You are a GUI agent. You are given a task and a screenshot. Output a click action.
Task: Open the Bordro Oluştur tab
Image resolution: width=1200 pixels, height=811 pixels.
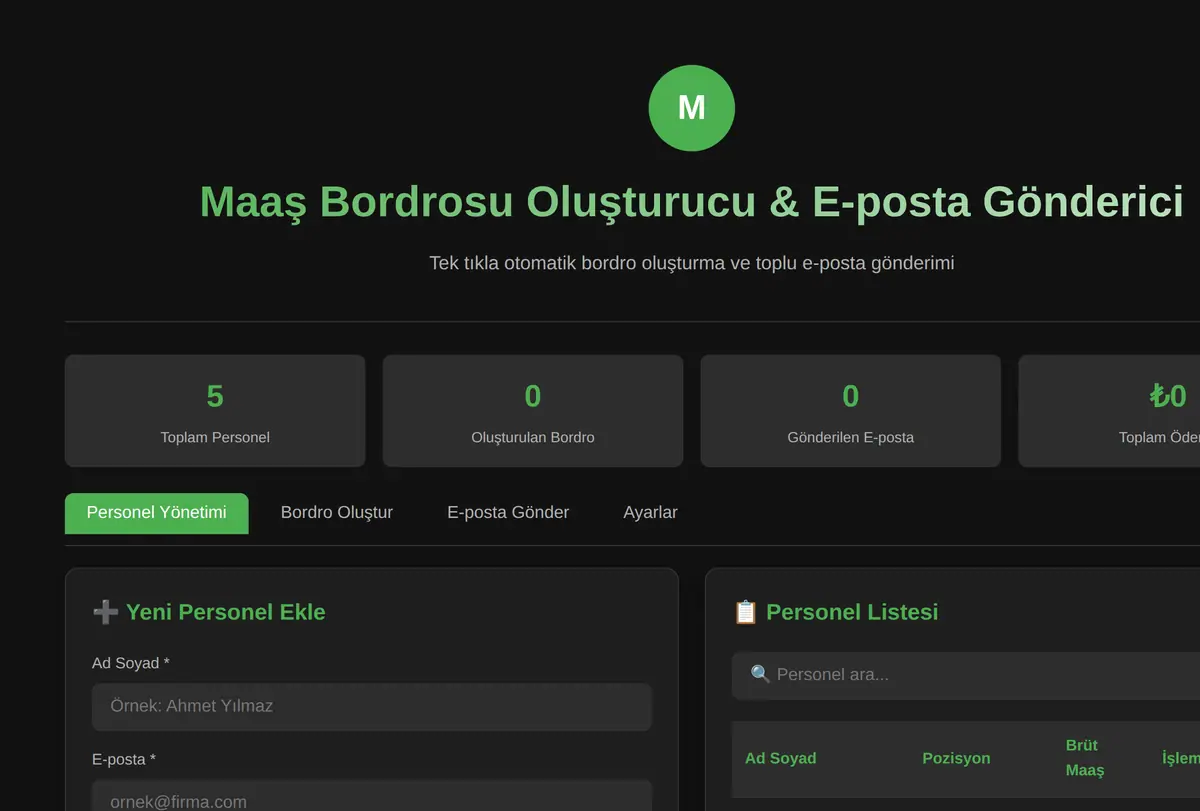tap(337, 513)
